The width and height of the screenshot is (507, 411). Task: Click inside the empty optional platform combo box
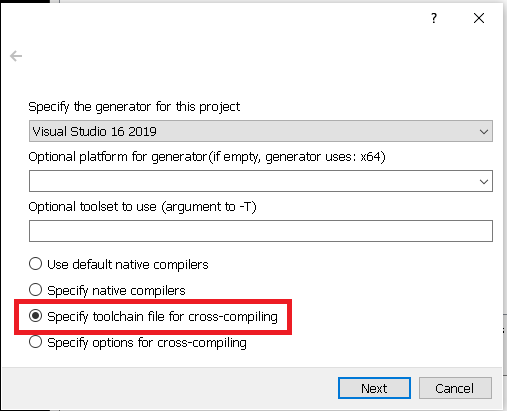point(261,181)
